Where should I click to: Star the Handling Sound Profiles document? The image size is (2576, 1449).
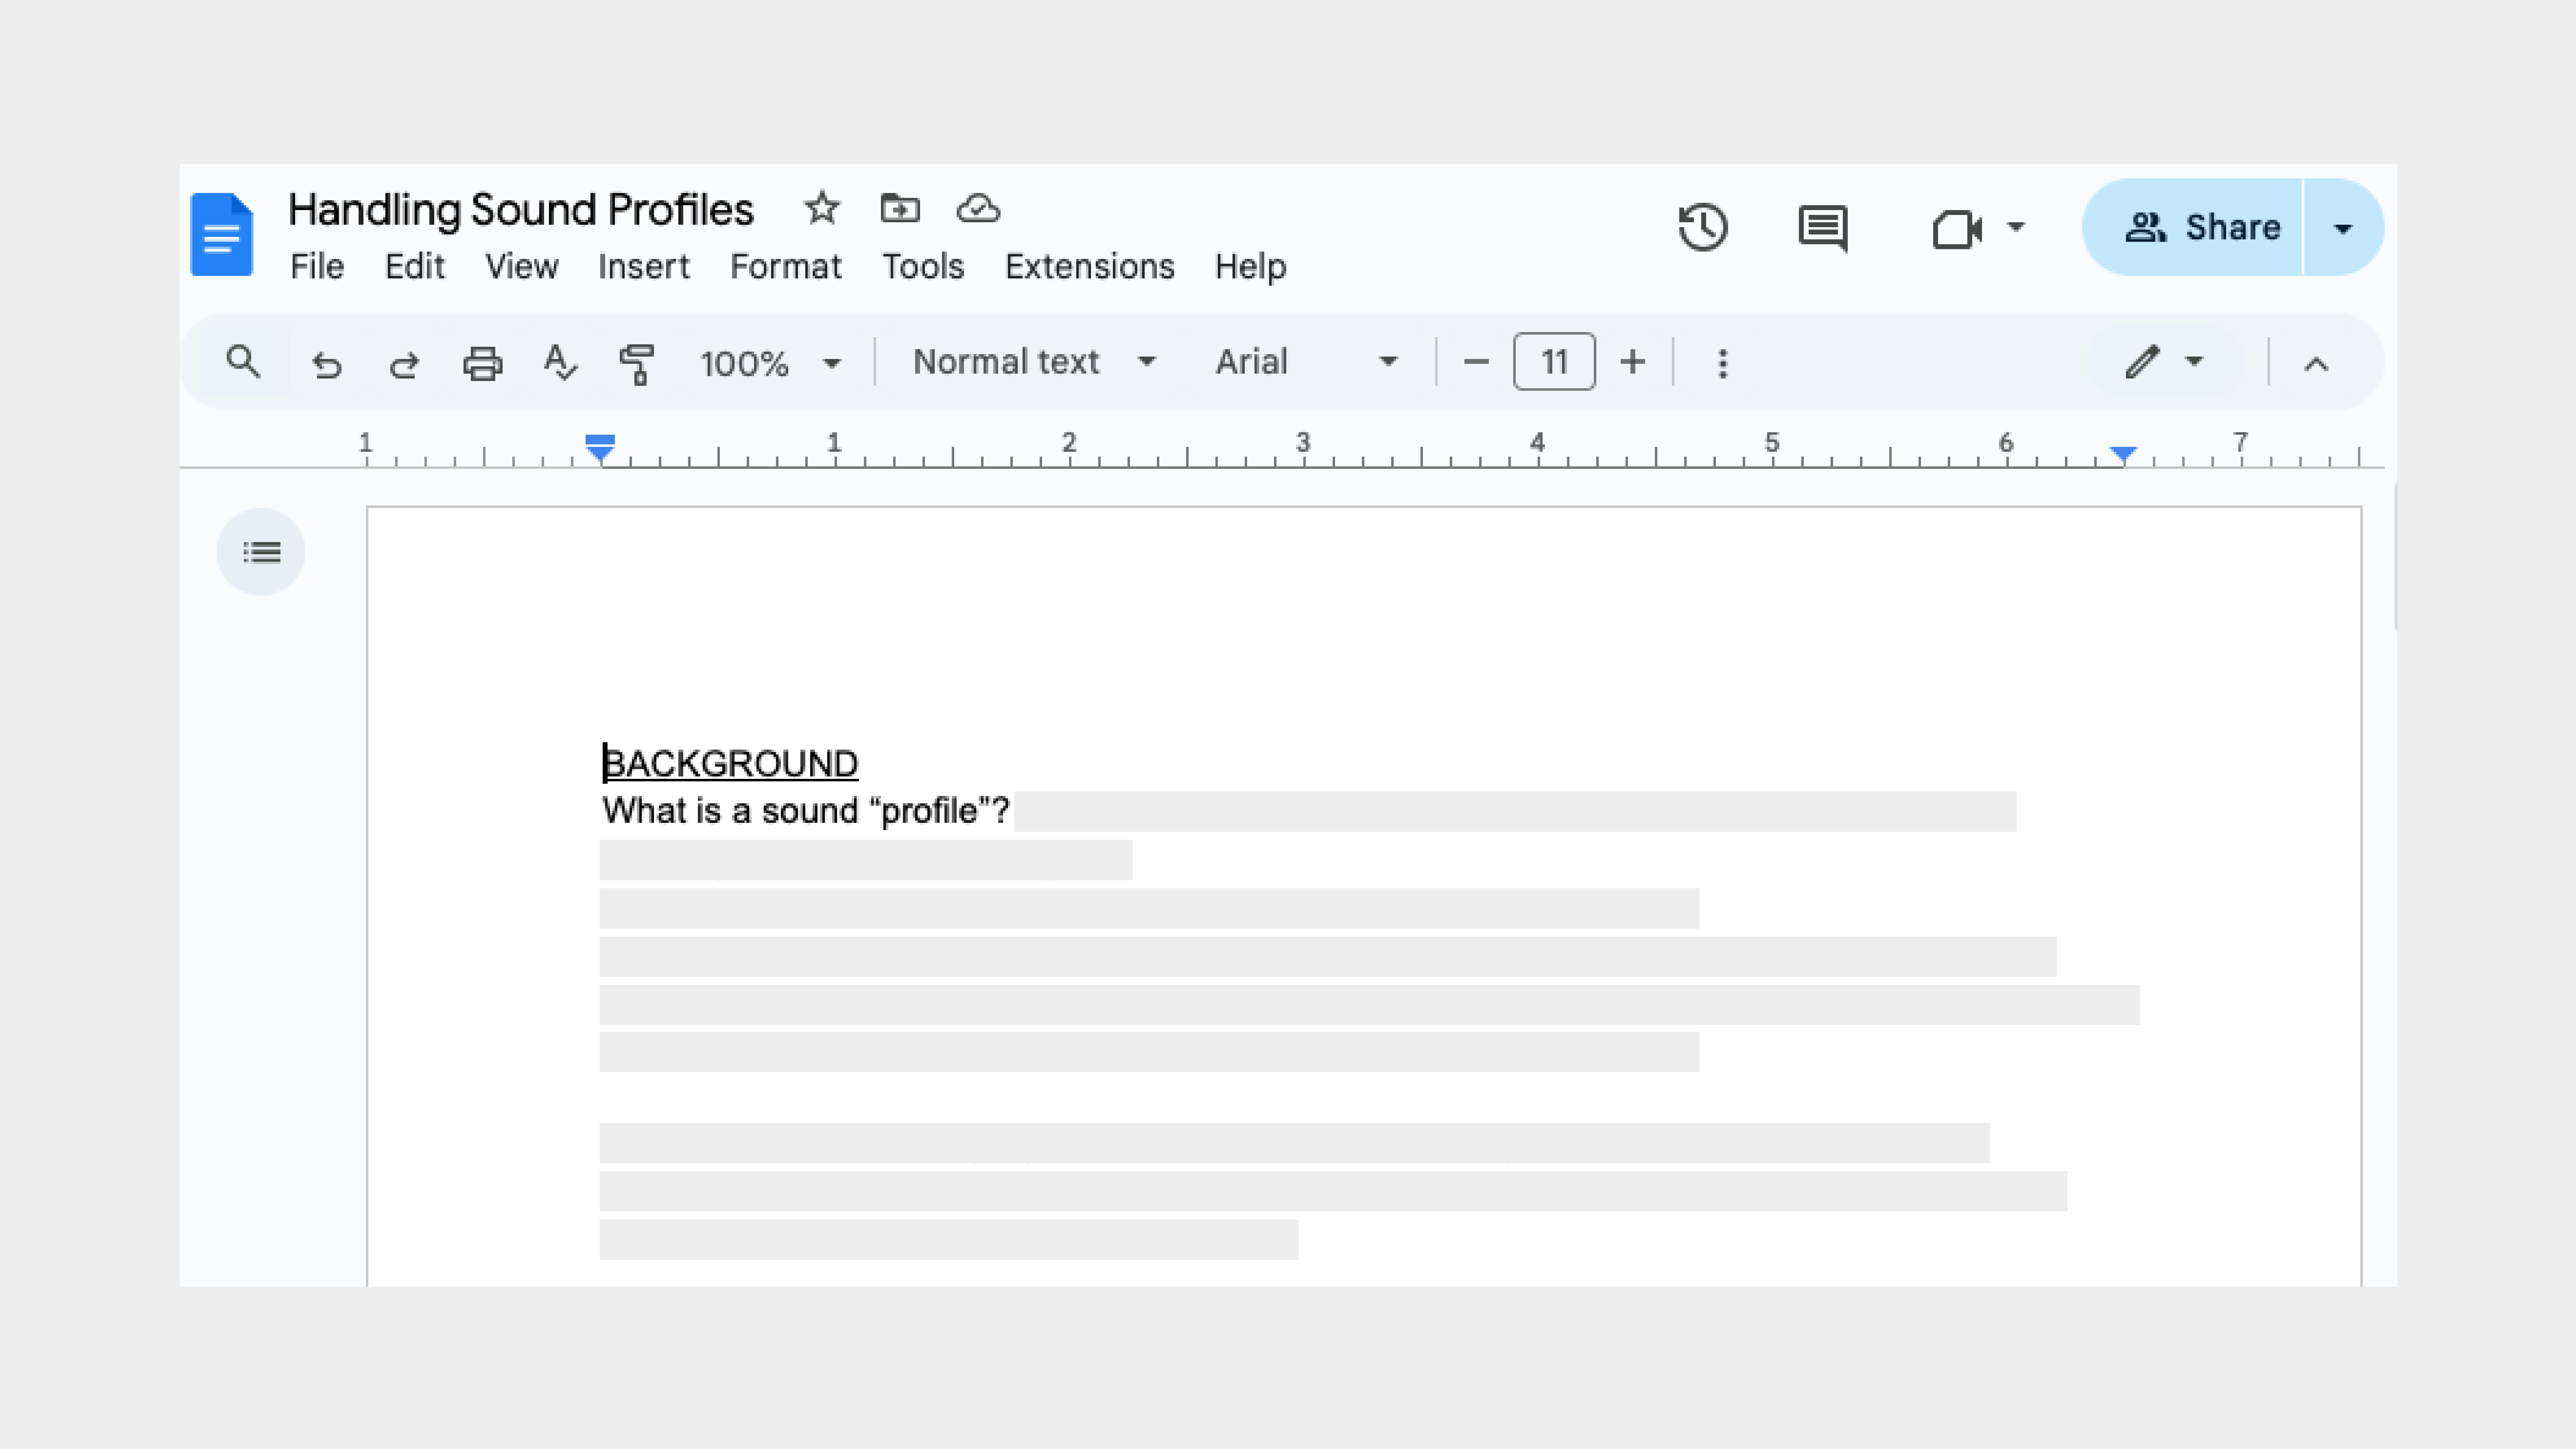822,208
